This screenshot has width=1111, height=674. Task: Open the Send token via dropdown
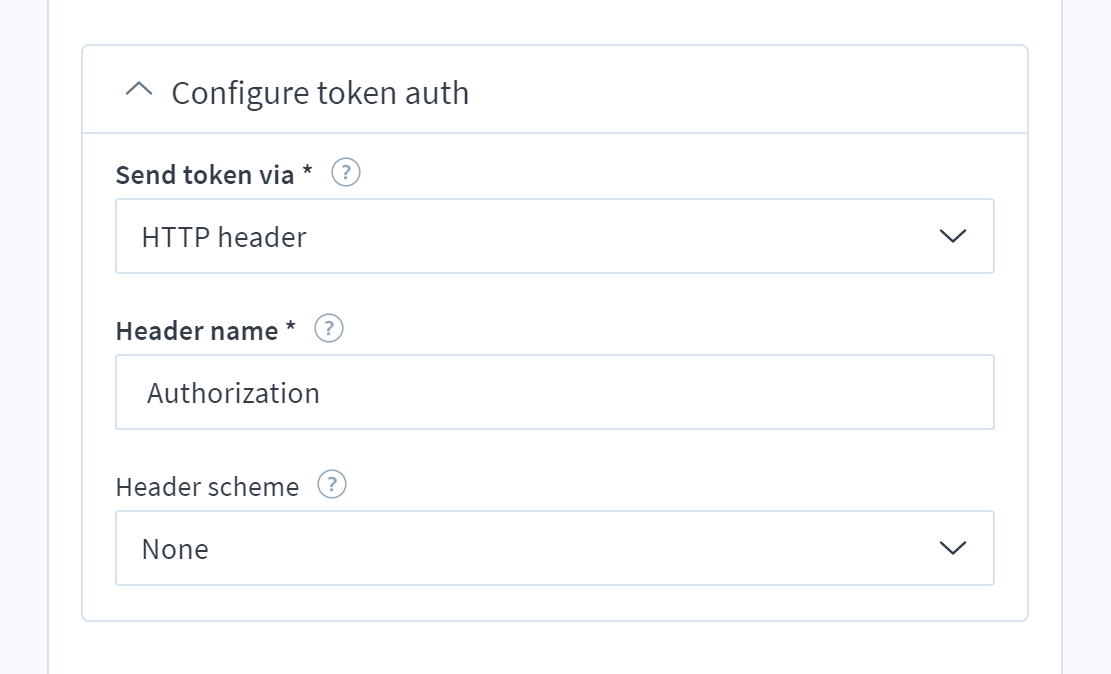pyautogui.click(x=555, y=236)
